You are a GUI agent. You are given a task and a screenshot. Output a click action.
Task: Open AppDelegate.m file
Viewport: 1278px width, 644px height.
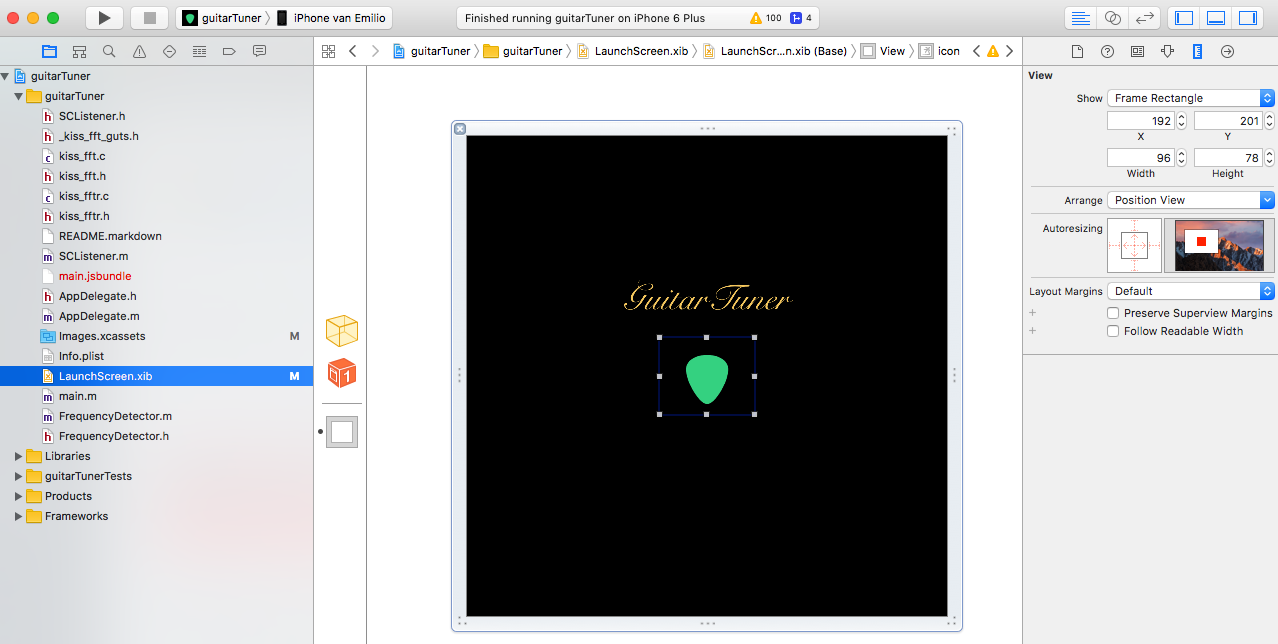point(98,316)
